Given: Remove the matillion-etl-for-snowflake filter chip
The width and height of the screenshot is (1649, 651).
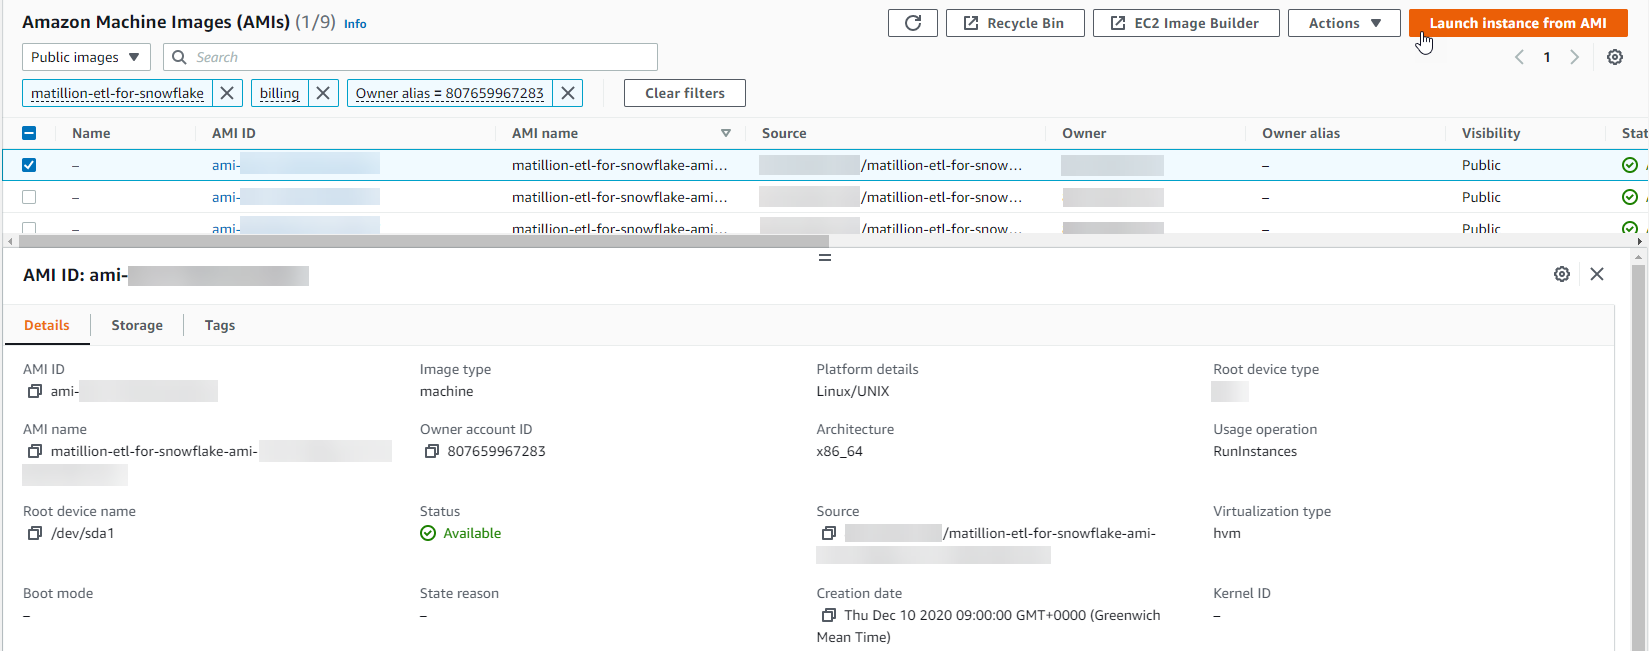Looking at the screenshot, I should click(227, 93).
